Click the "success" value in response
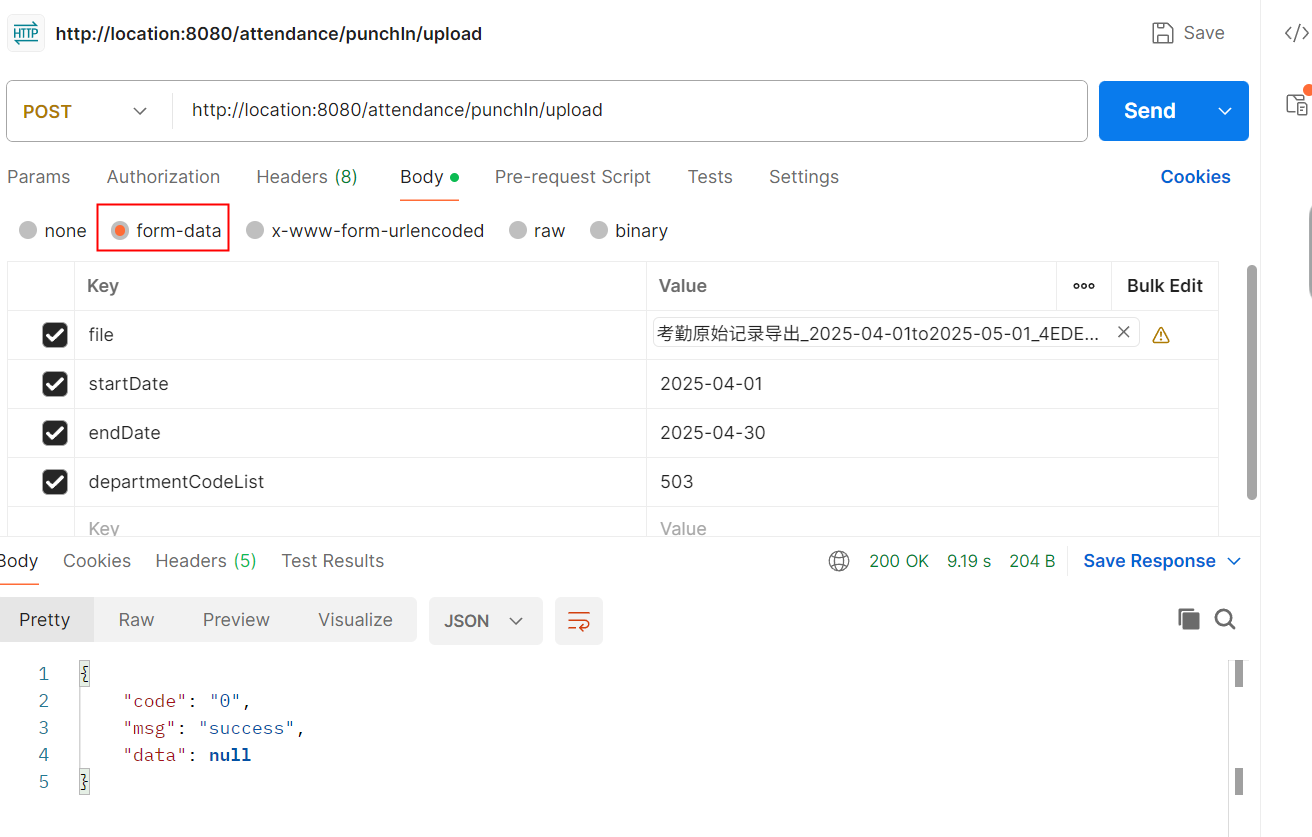 247,728
